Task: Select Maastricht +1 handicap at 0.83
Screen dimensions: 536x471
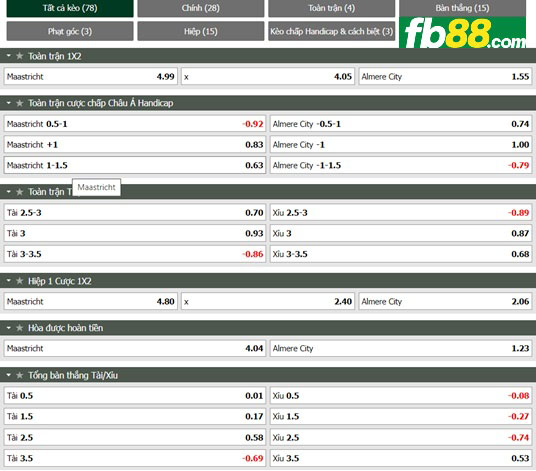Action: point(135,145)
